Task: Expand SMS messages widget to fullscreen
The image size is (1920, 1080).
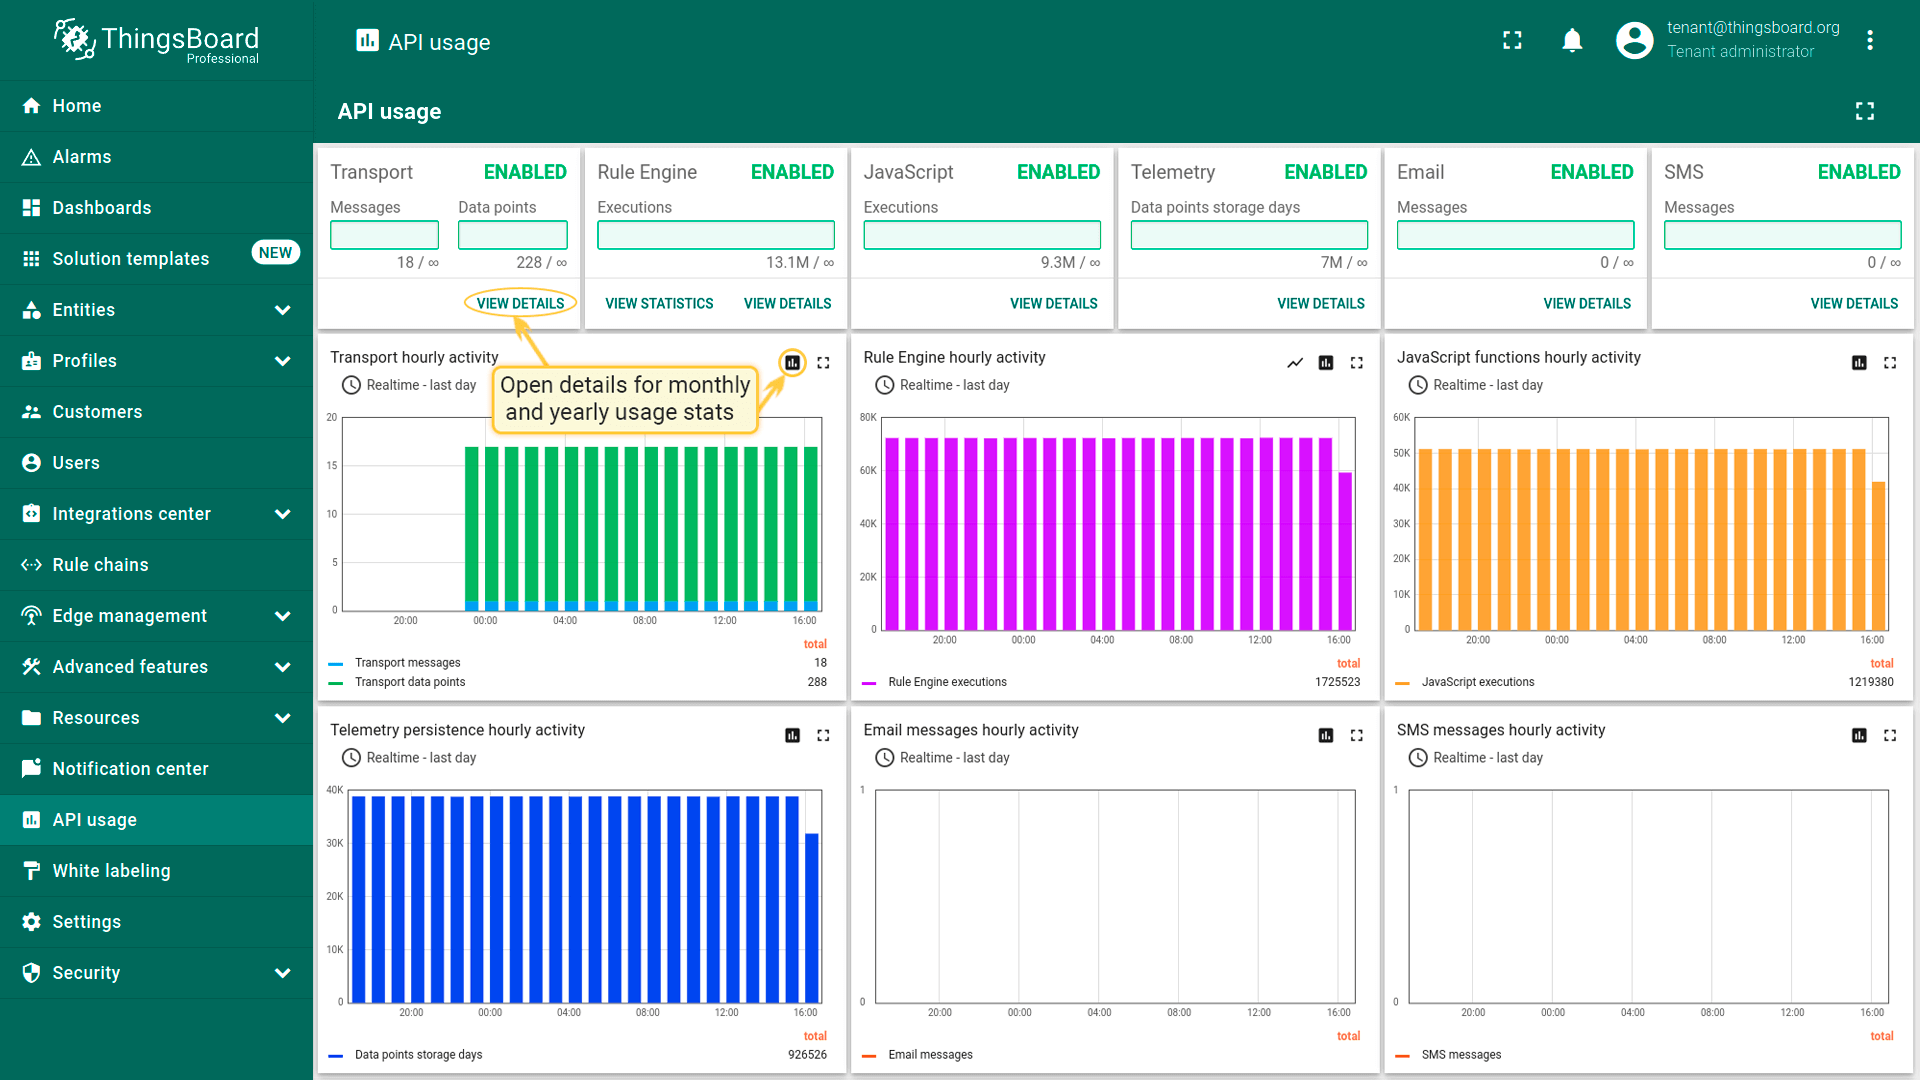Action: (1890, 735)
